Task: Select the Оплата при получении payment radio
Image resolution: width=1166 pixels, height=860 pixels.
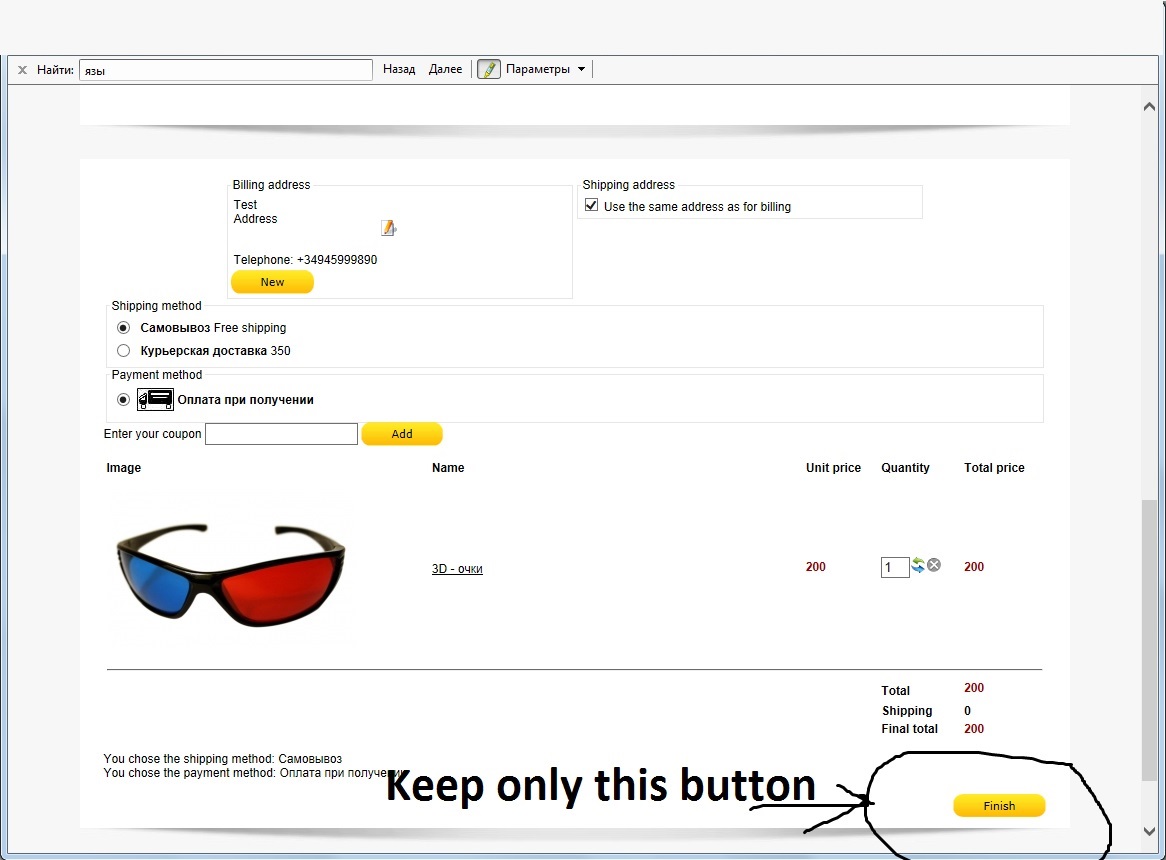Action: [123, 400]
